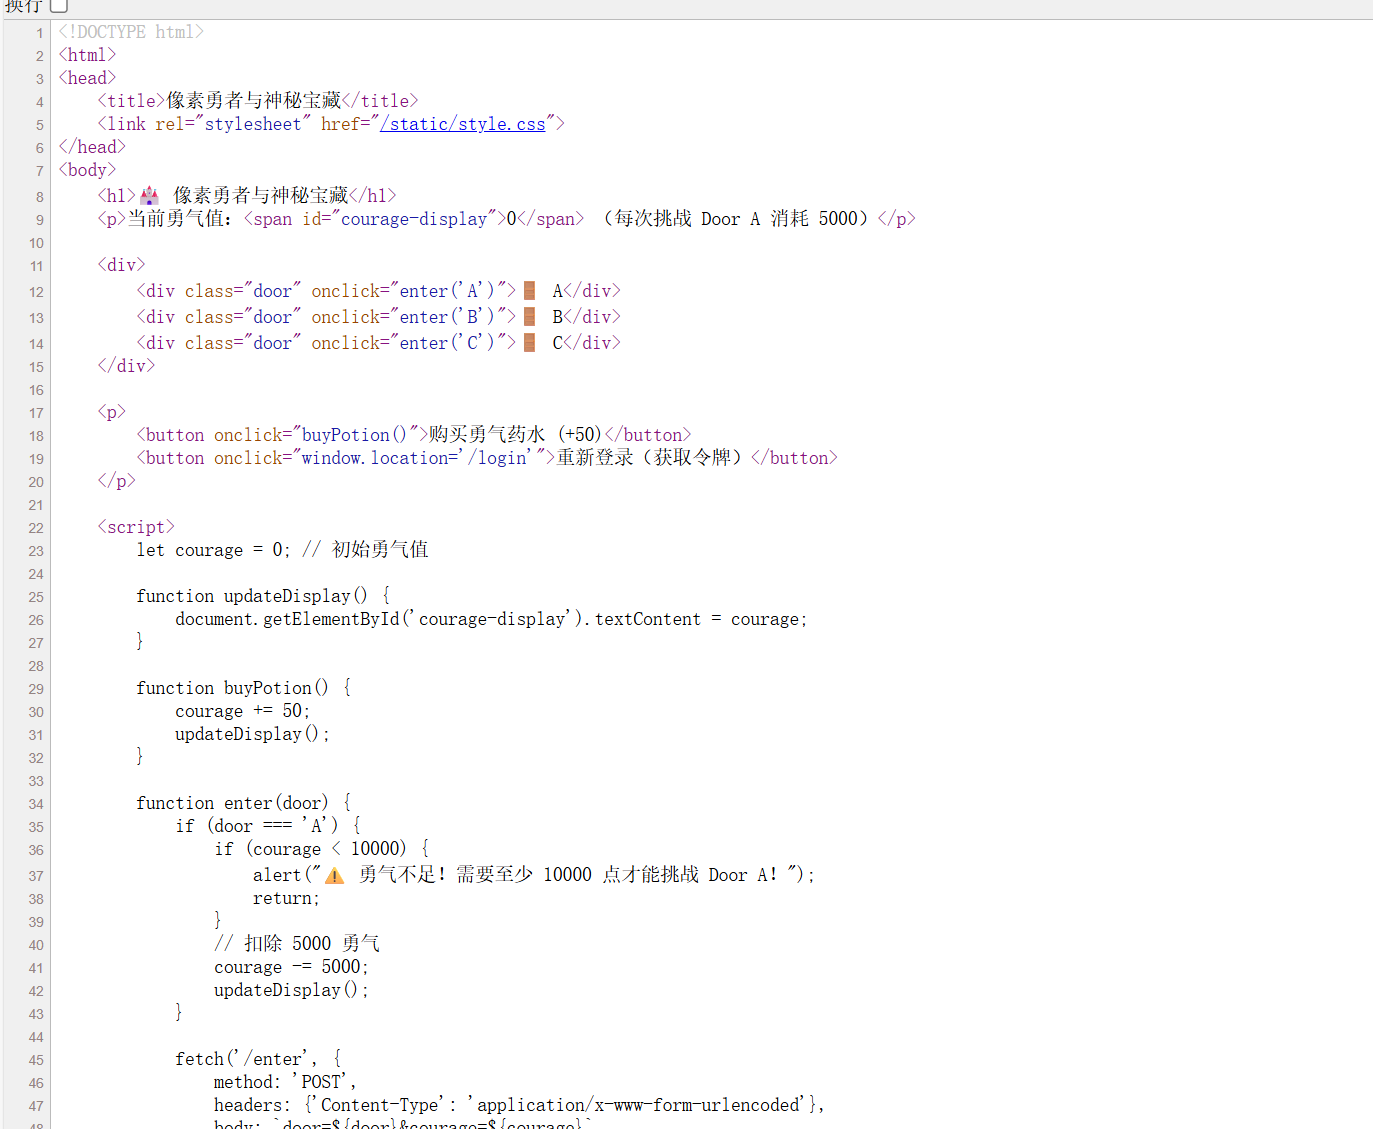Click line number 1 in the gutter
Viewport: 1373px width, 1129px height.
(x=39, y=32)
